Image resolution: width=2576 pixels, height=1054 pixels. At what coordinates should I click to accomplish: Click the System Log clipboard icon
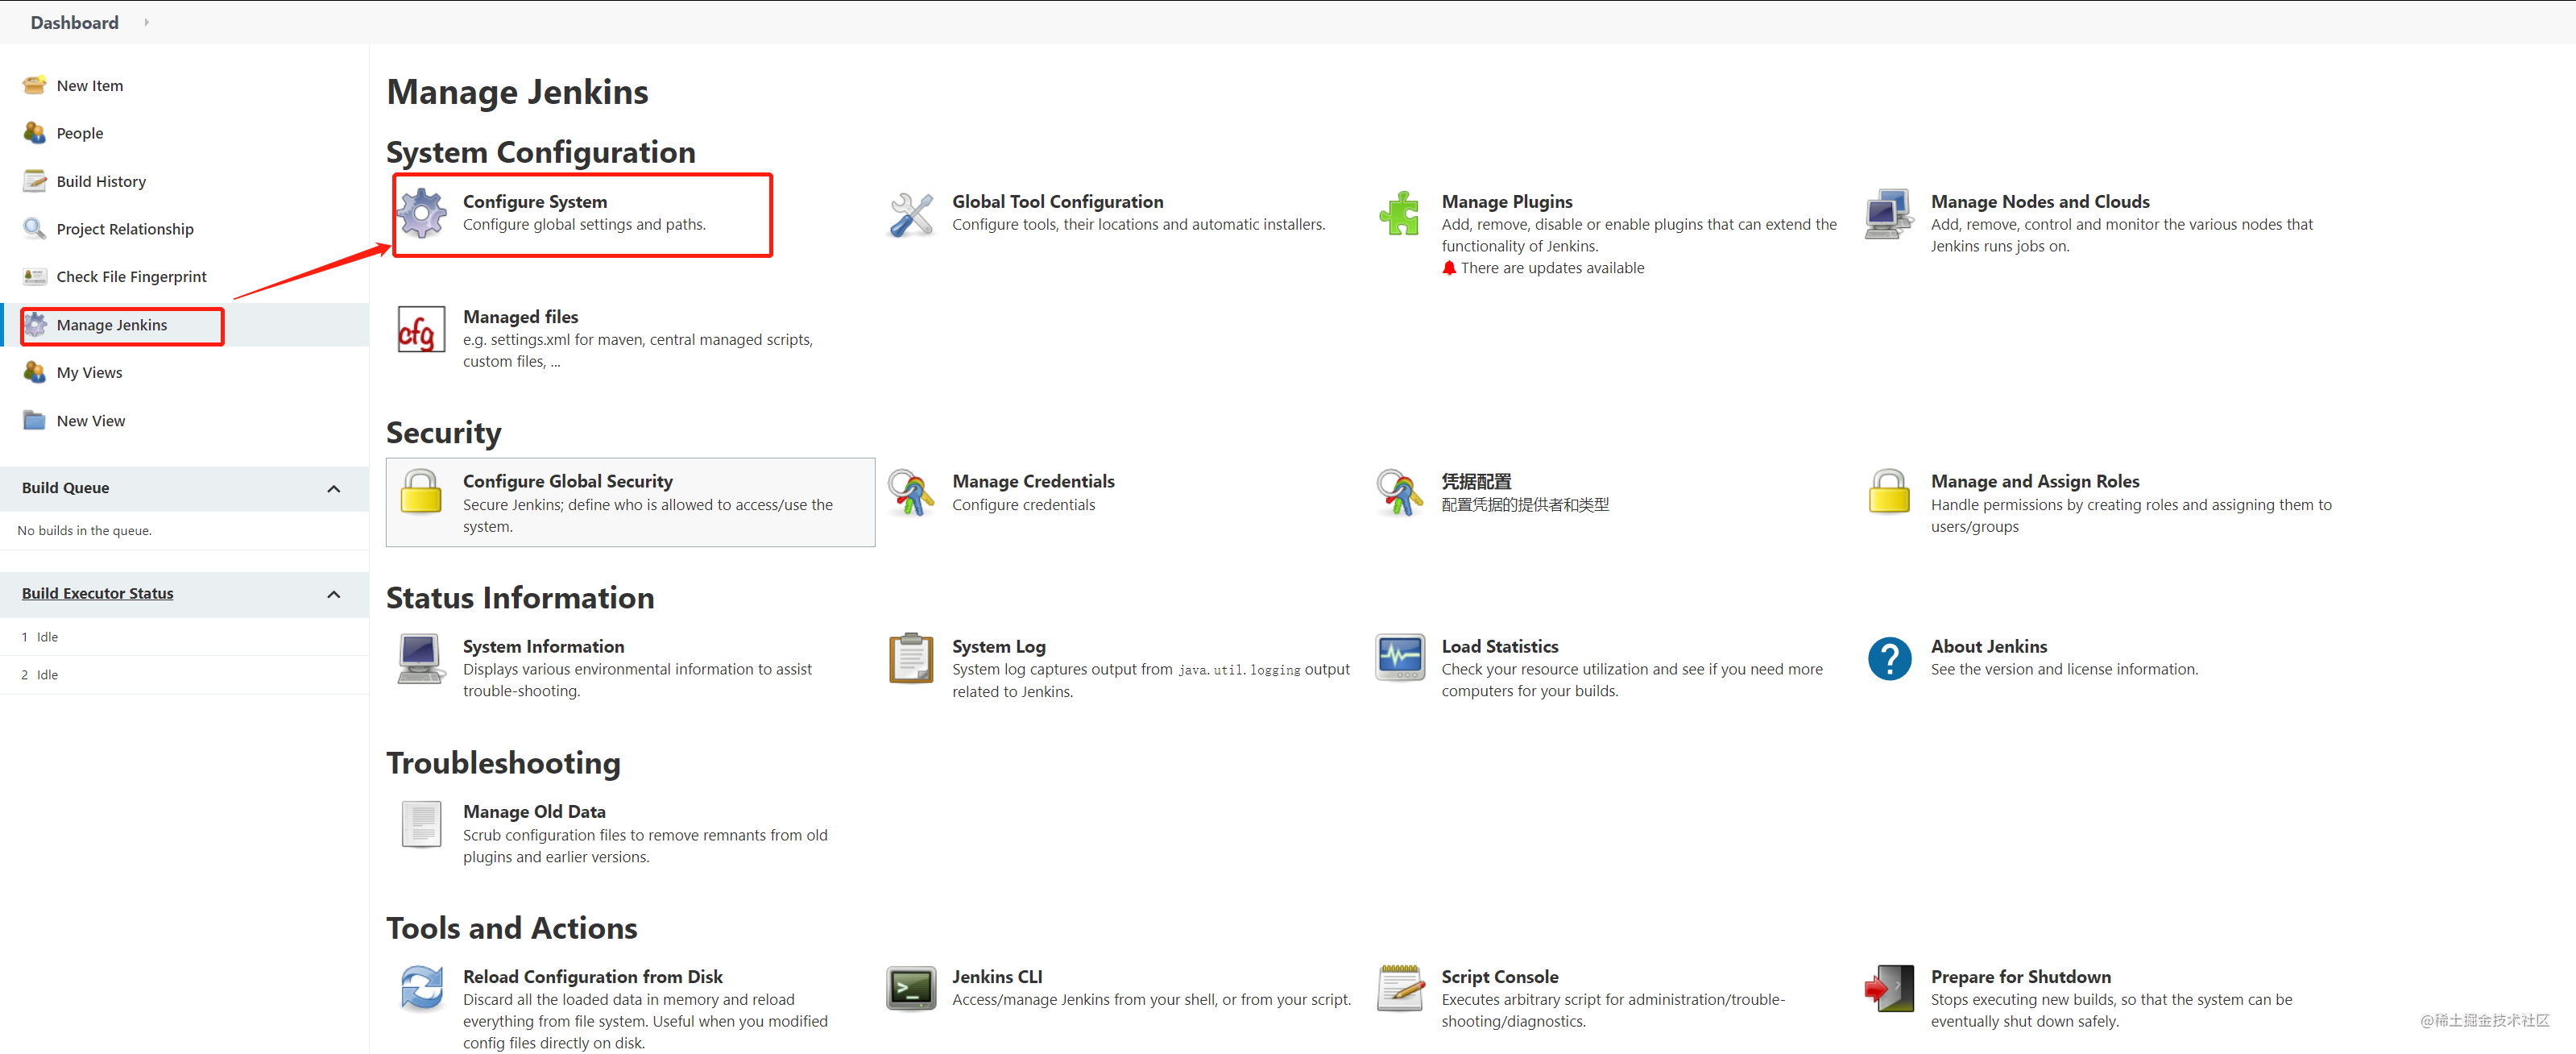pyautogui.click(x=911, y=658)
